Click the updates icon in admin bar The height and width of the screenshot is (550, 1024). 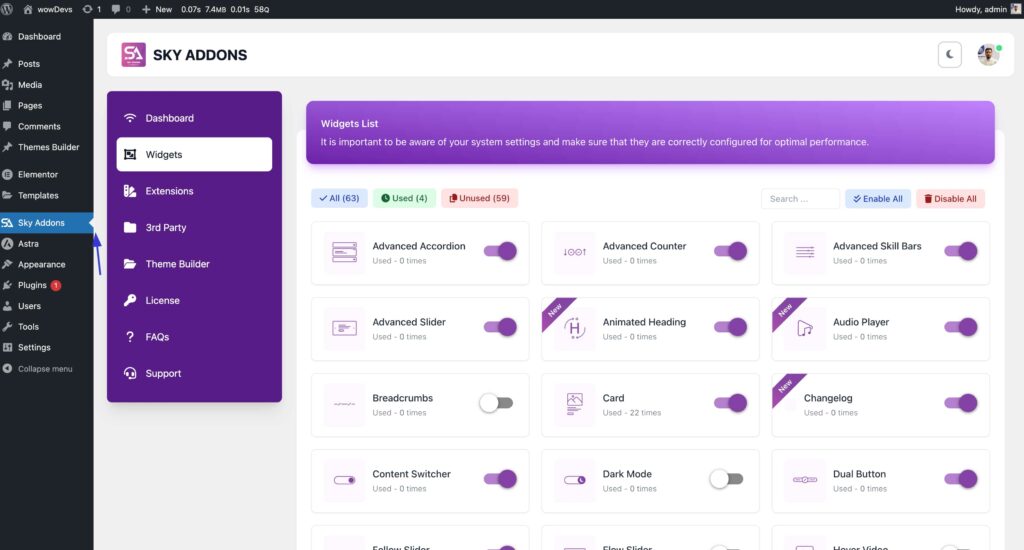(x=91, y=9)
